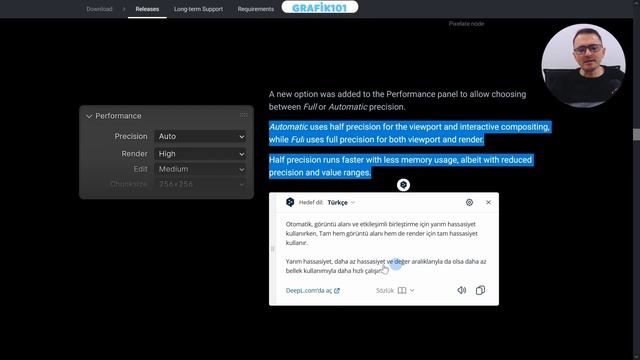Click the DeepL logo in the popup header

[290, 202]
